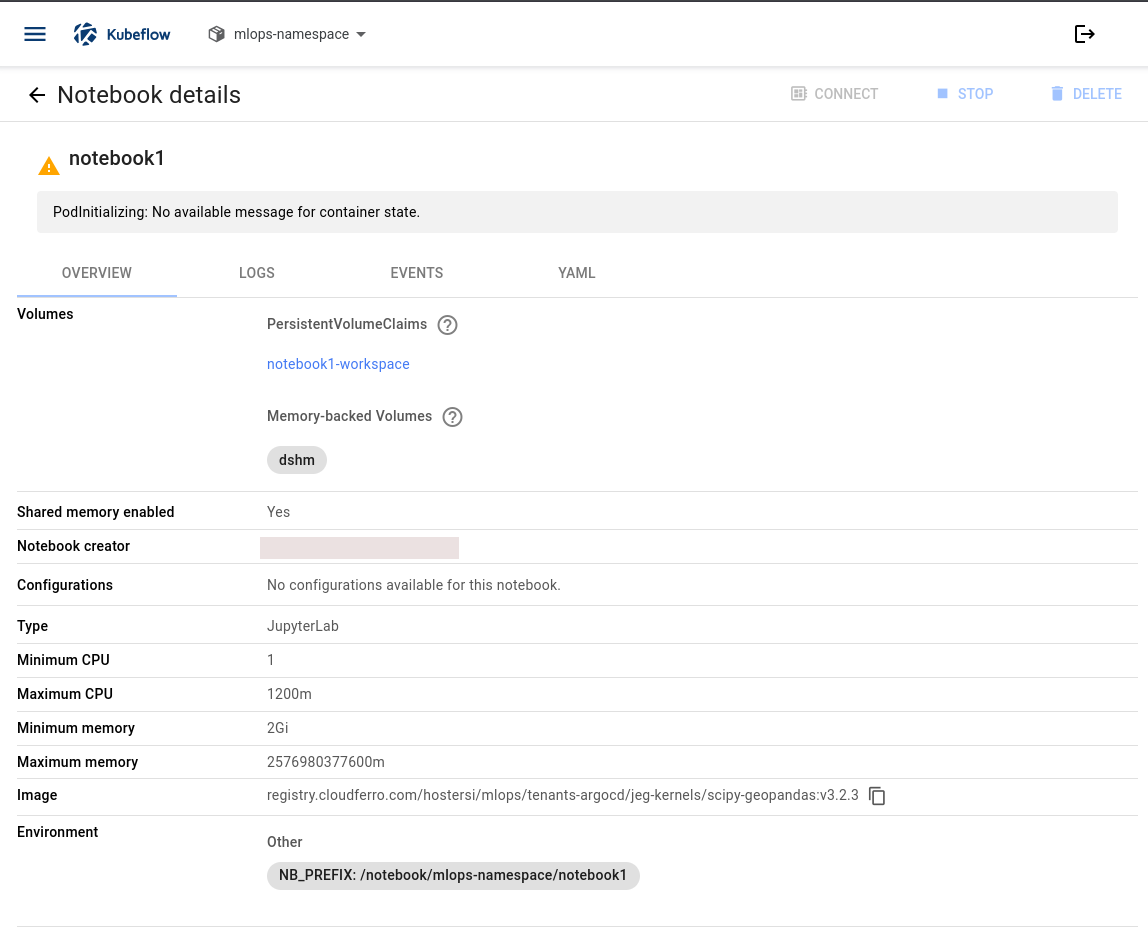Click the Kubeflow logo
Viewport: 1148px width, 941px height.
(122, 34)
